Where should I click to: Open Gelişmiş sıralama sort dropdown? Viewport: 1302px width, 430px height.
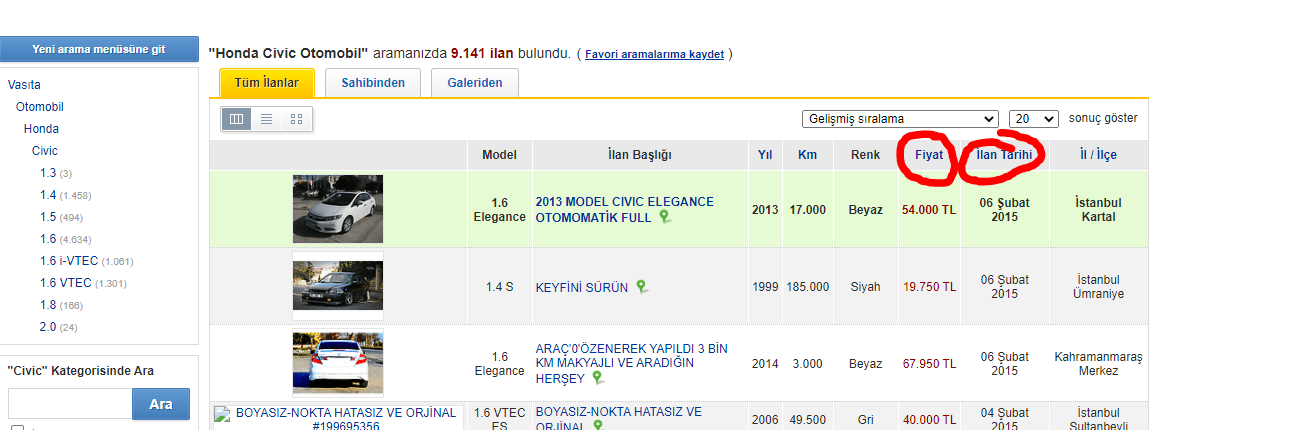click(900, 119)
